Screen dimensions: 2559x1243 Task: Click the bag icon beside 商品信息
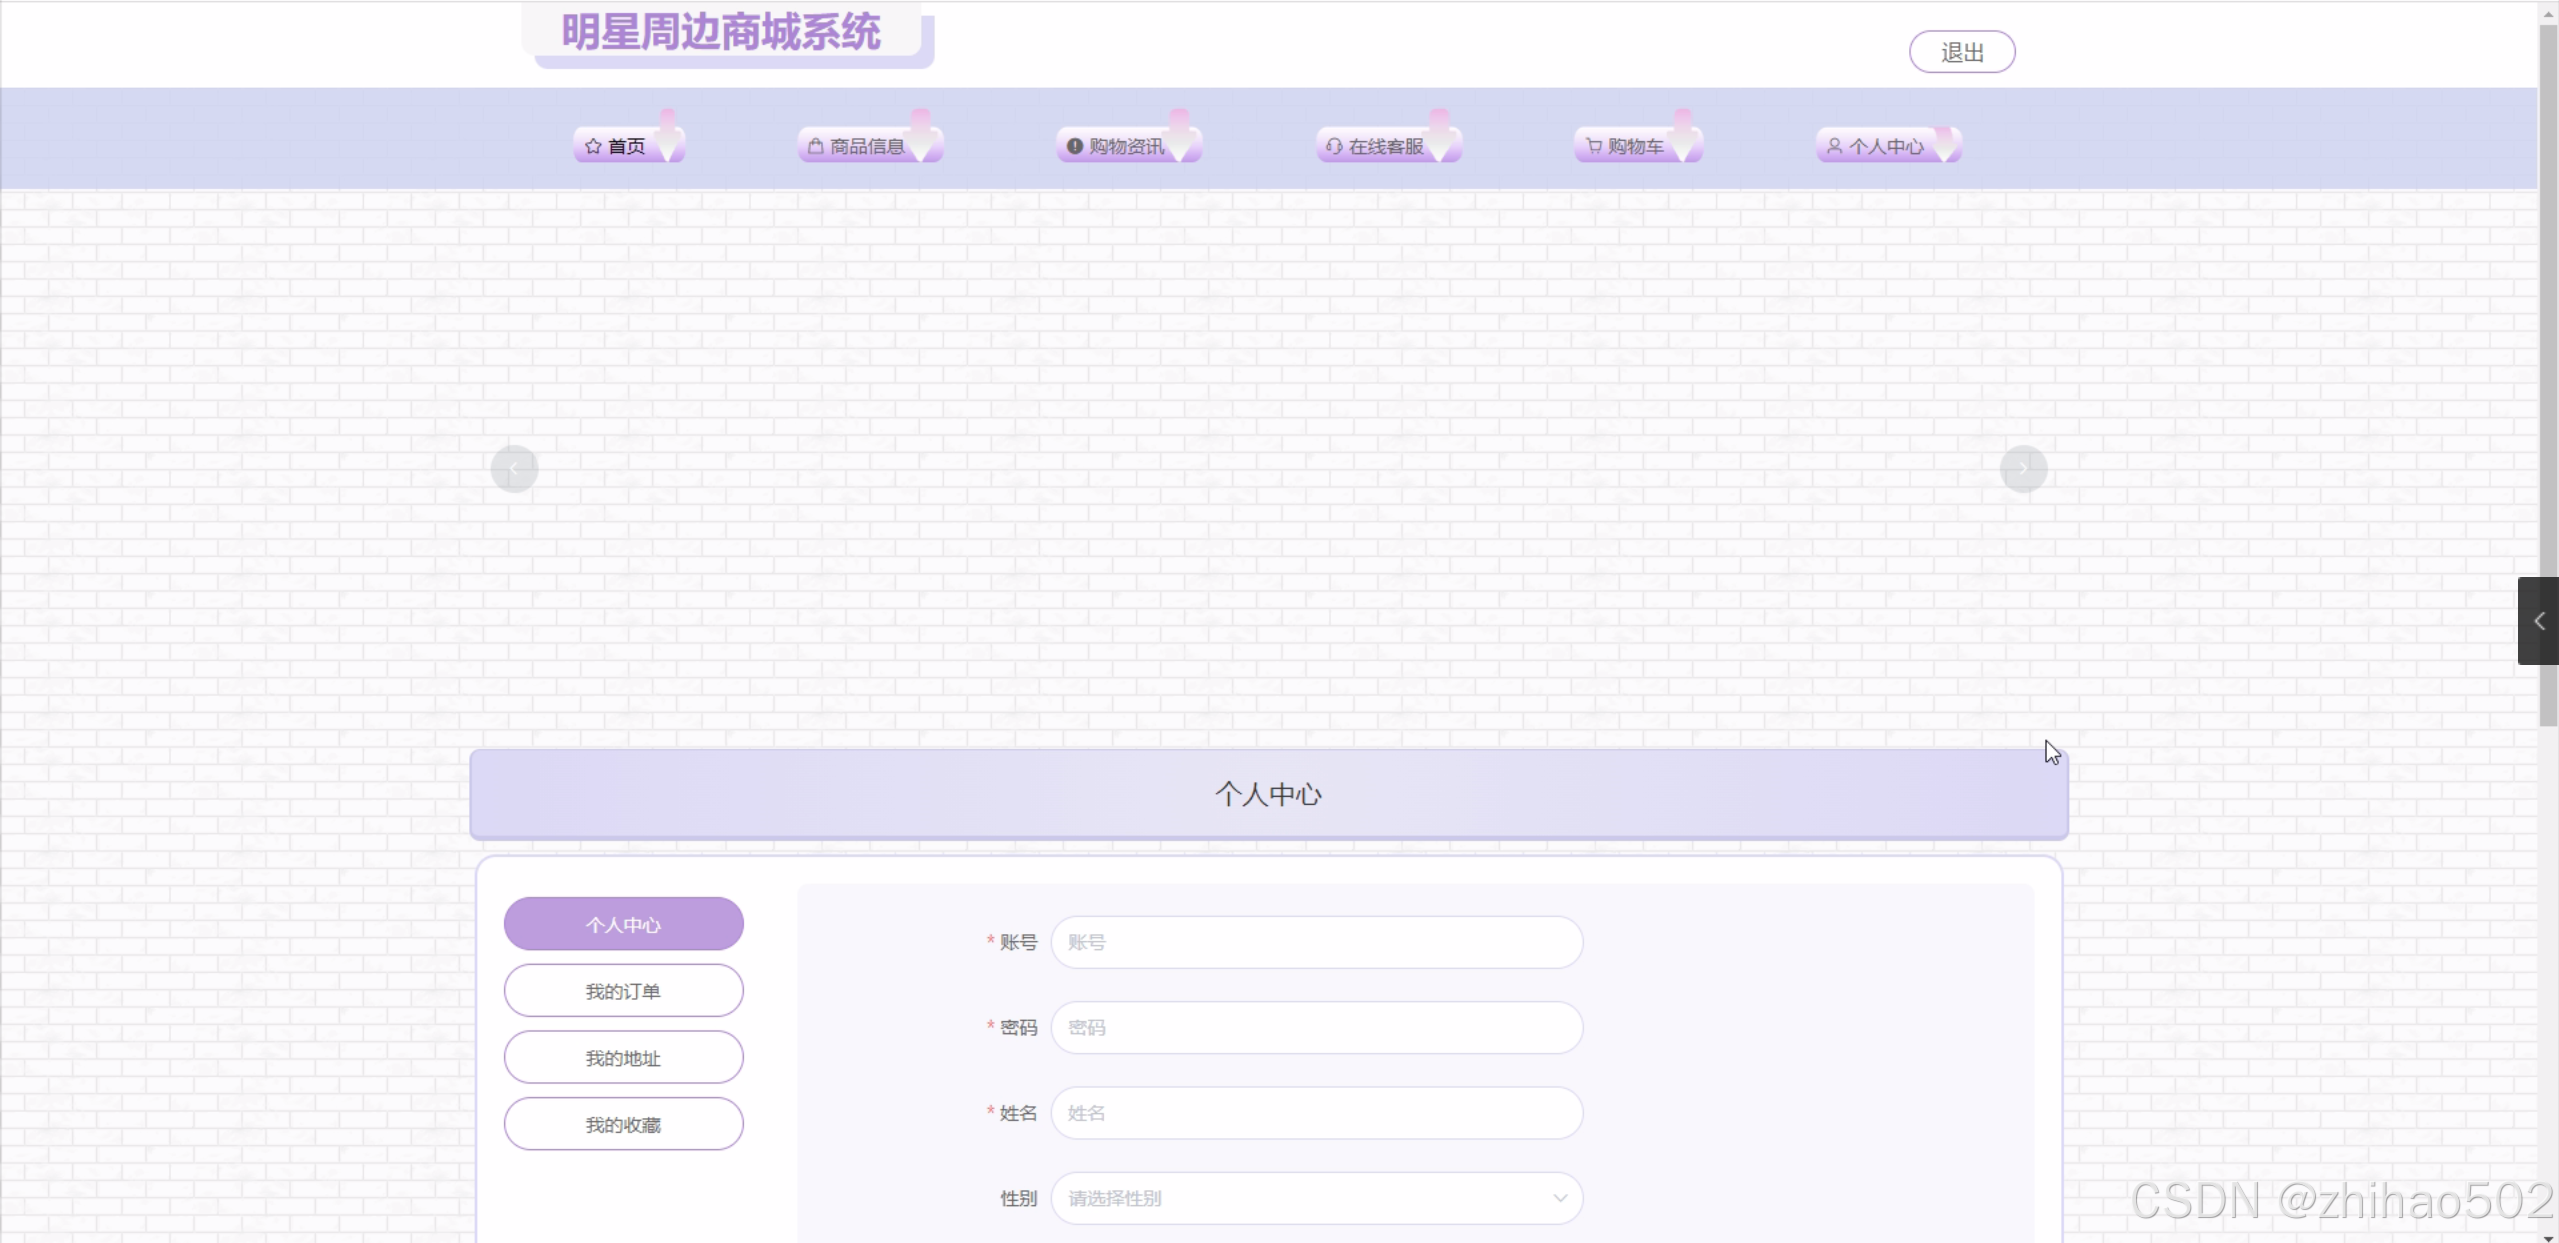point(816,147)
